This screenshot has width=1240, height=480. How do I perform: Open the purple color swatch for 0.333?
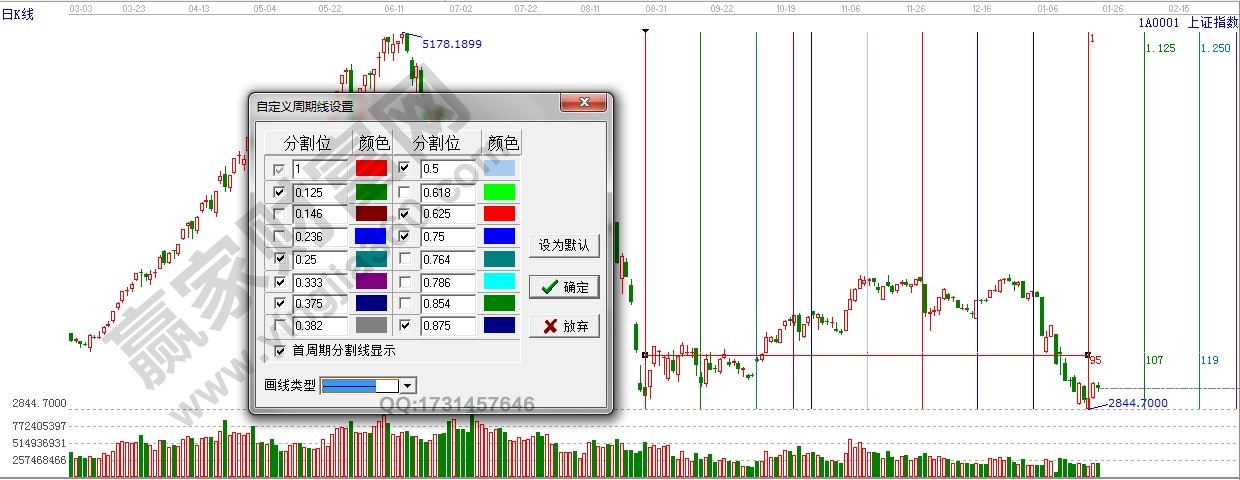point(371,281)
